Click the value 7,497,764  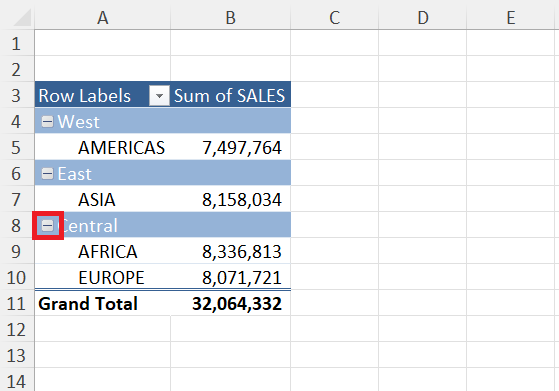[x=242, y=148]
